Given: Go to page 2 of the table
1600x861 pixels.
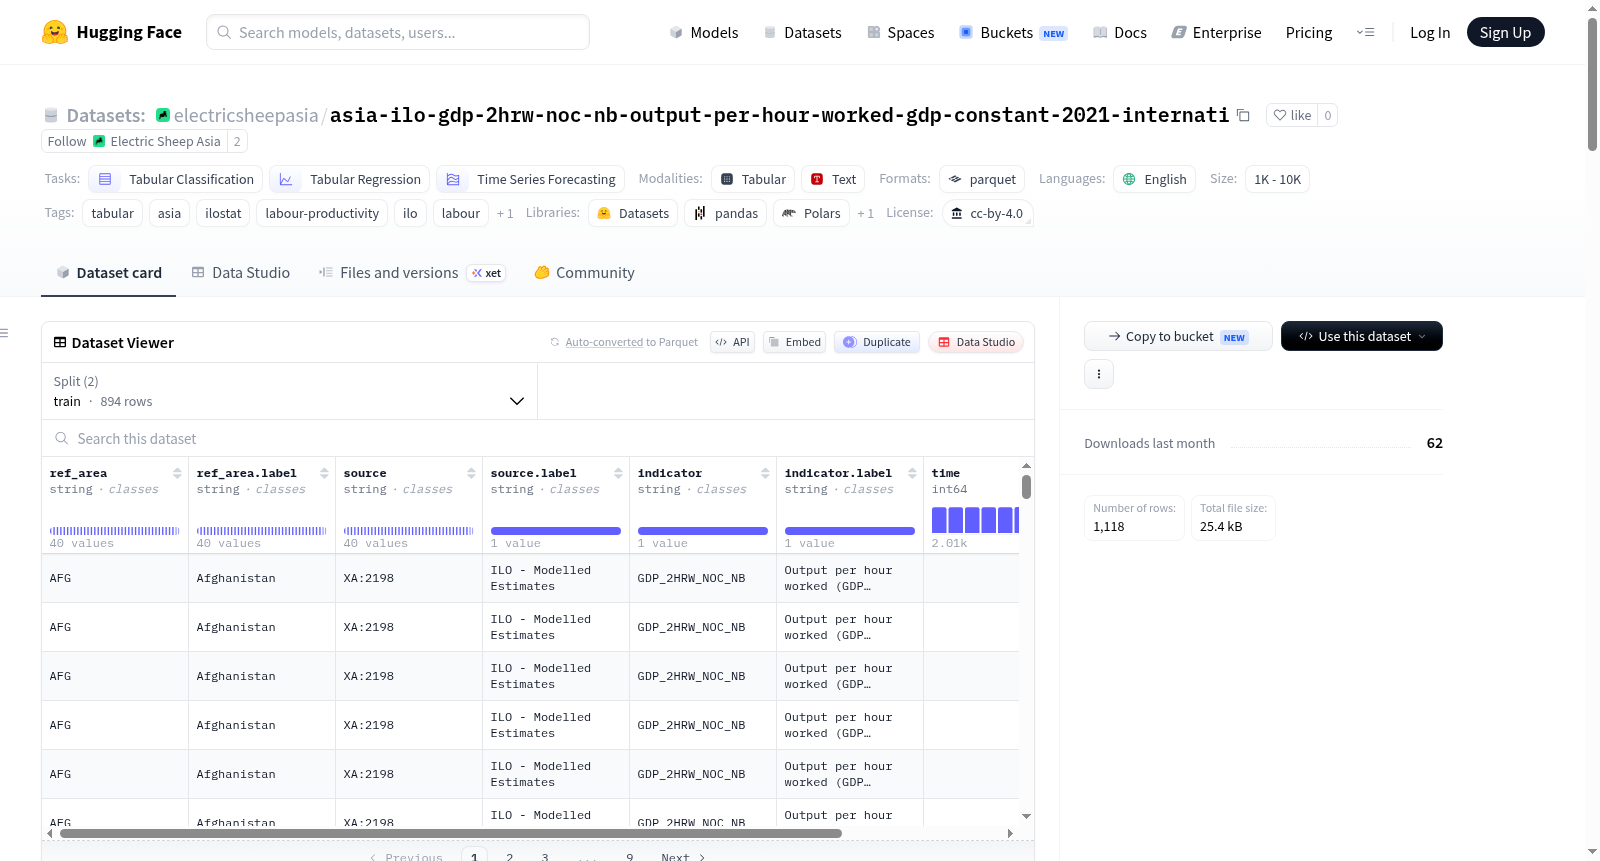Looking at the screenshot, I should point(510,857).
